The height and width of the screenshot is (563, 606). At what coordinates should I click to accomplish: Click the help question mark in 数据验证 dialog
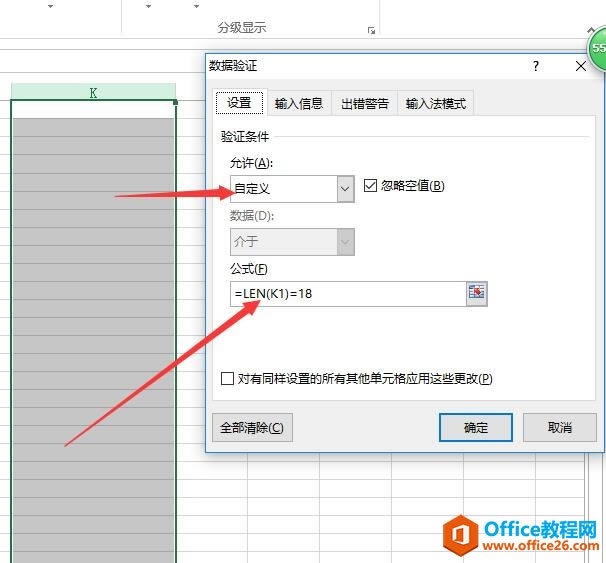coord(536,66)
